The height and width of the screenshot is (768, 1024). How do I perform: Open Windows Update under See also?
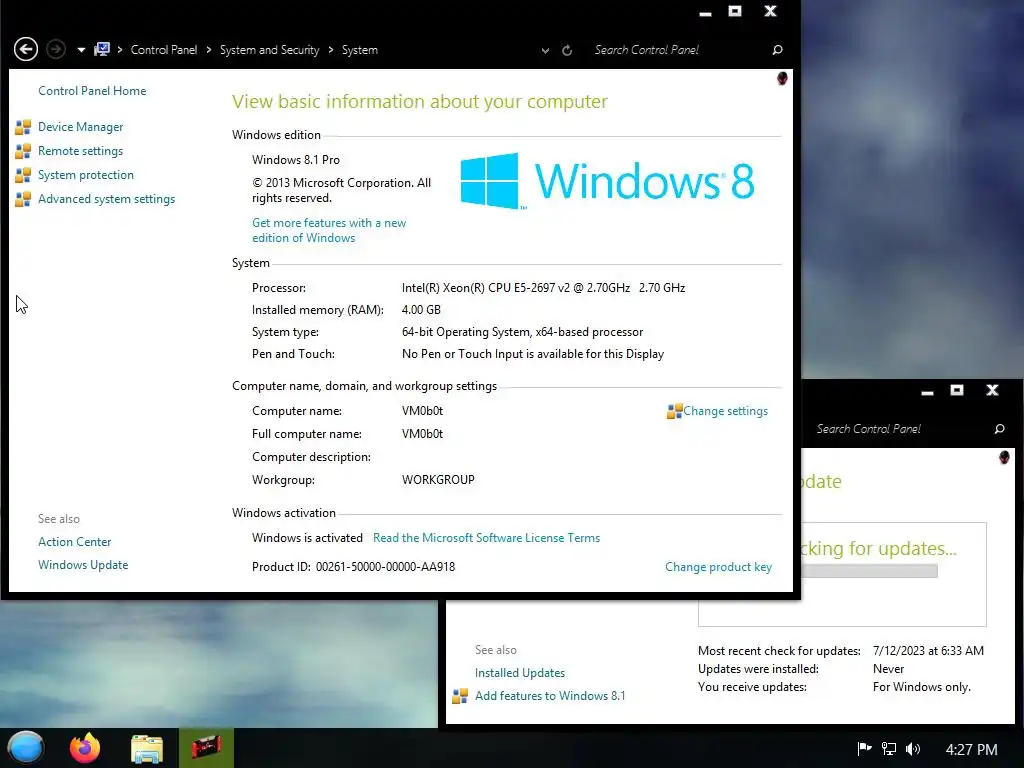(83, 565)
